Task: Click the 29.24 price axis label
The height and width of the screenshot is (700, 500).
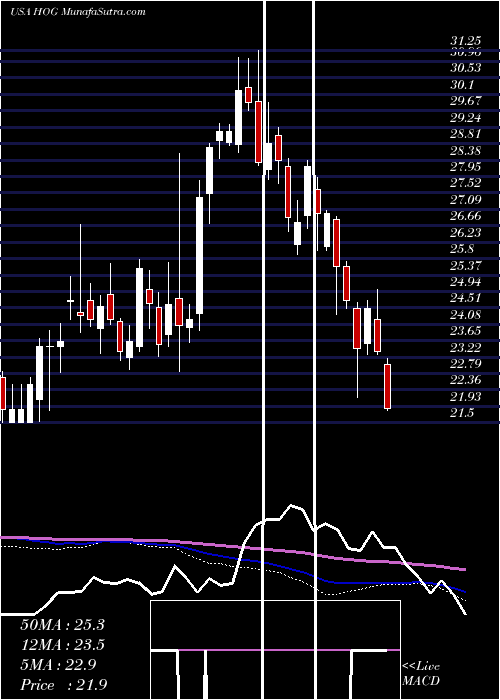Action: (466, 118)
